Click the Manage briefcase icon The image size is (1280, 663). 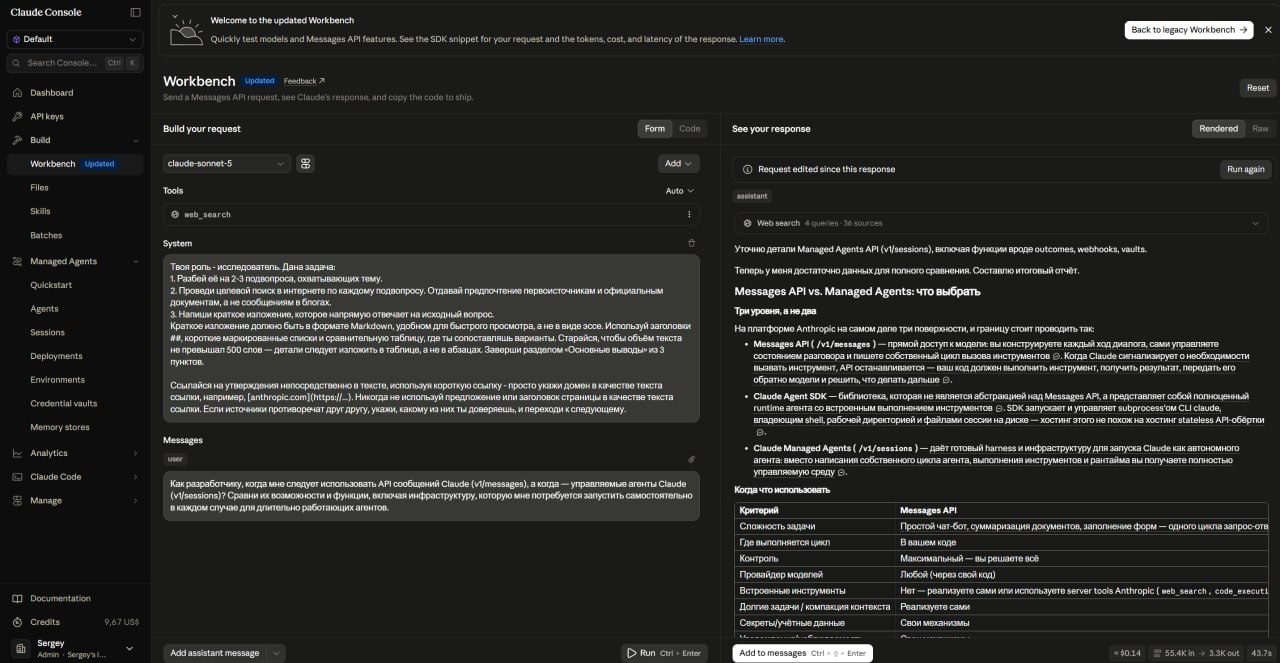pyautogui.click(x=18, y=501)
